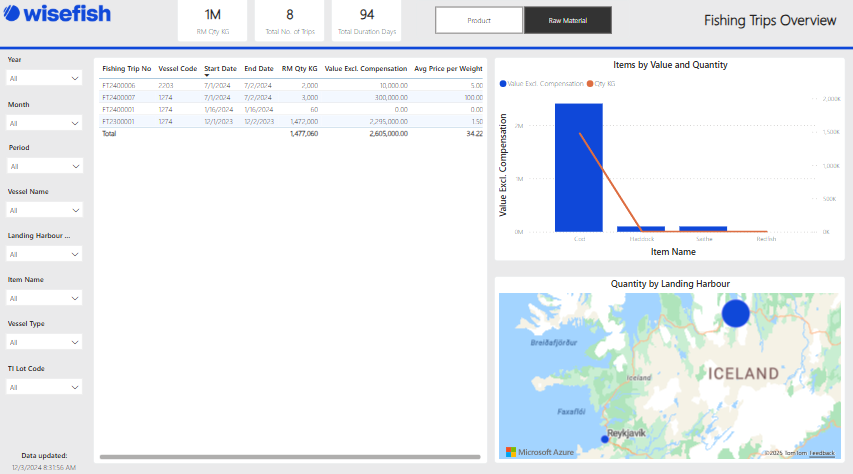853x474 pixels.
Task: Click the Value Excl. Compensation legend marker
Action: (502, 84)
